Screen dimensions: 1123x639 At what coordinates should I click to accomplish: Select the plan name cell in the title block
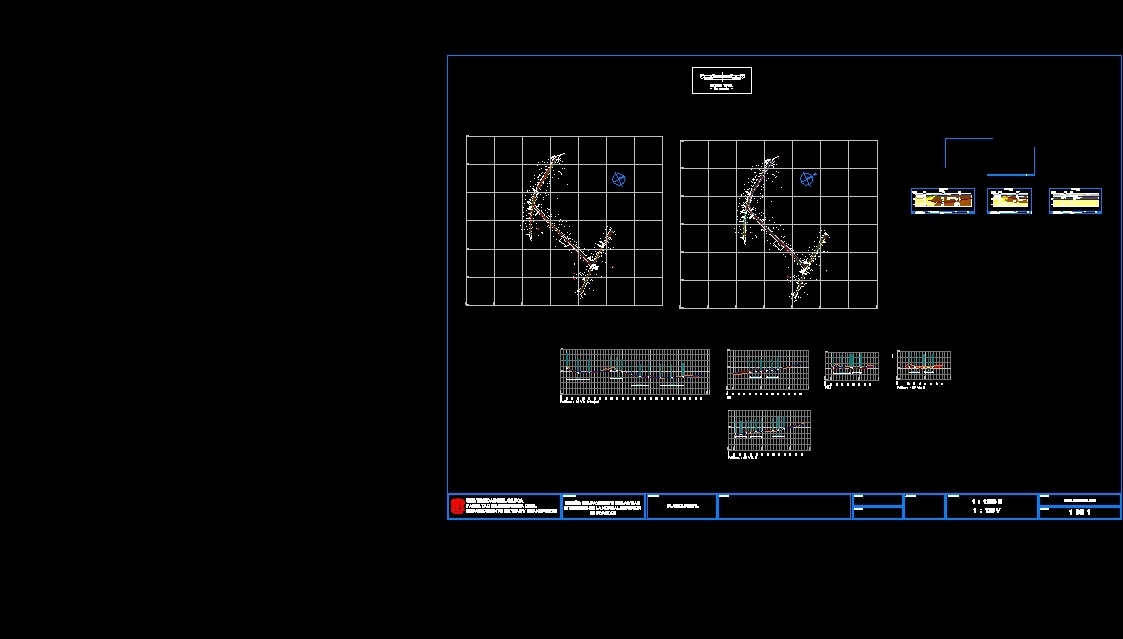[x=681, y=506]
